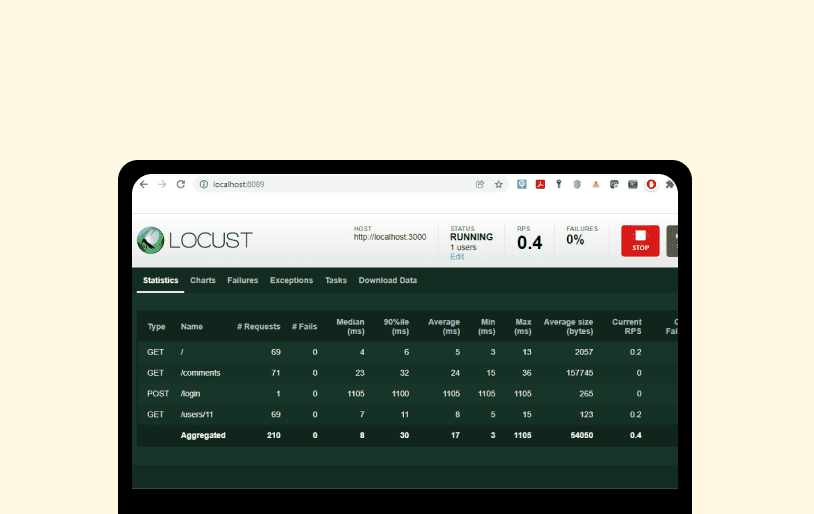Switch to the Statistics tab

(160, 280)
